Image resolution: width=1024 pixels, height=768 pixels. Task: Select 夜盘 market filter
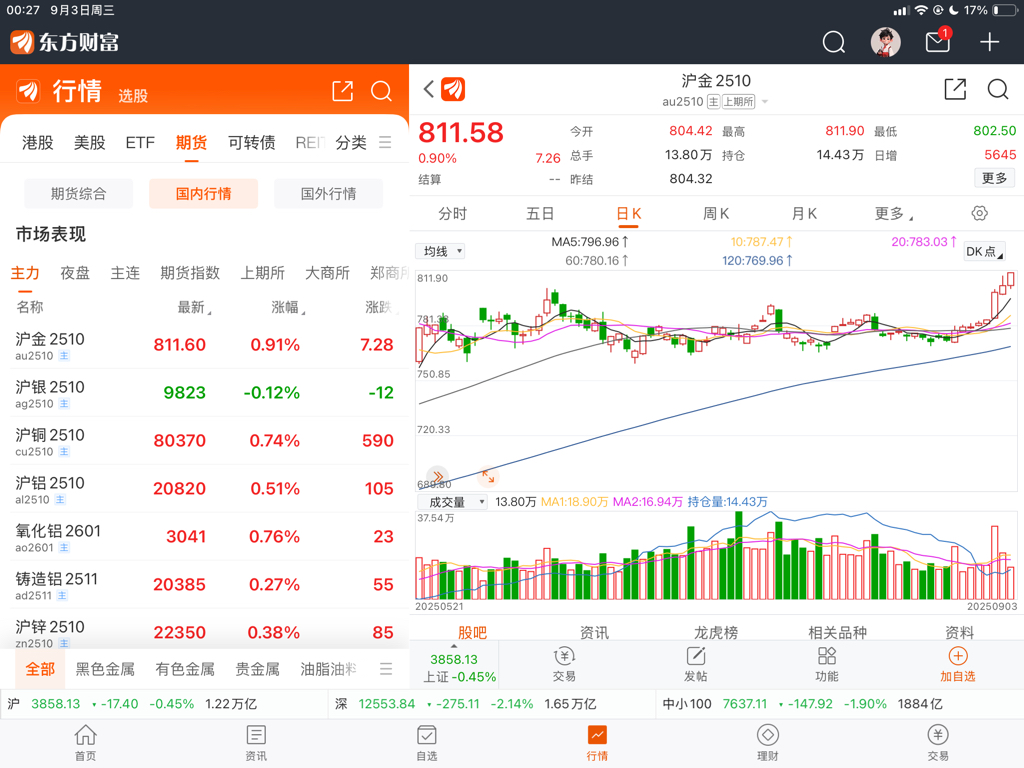[x=75, y=273]
